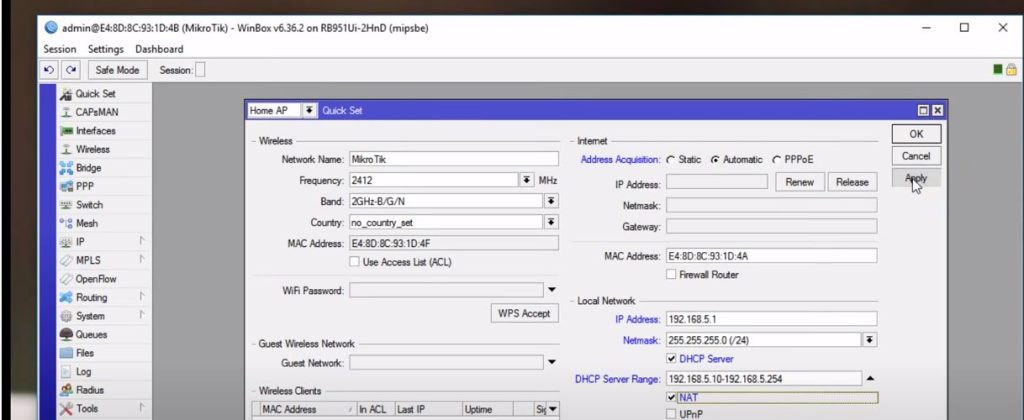Screen dimensions: 1024x420
Task: Collapse the DHCP Server Range arrow
Action: [871, 378]
